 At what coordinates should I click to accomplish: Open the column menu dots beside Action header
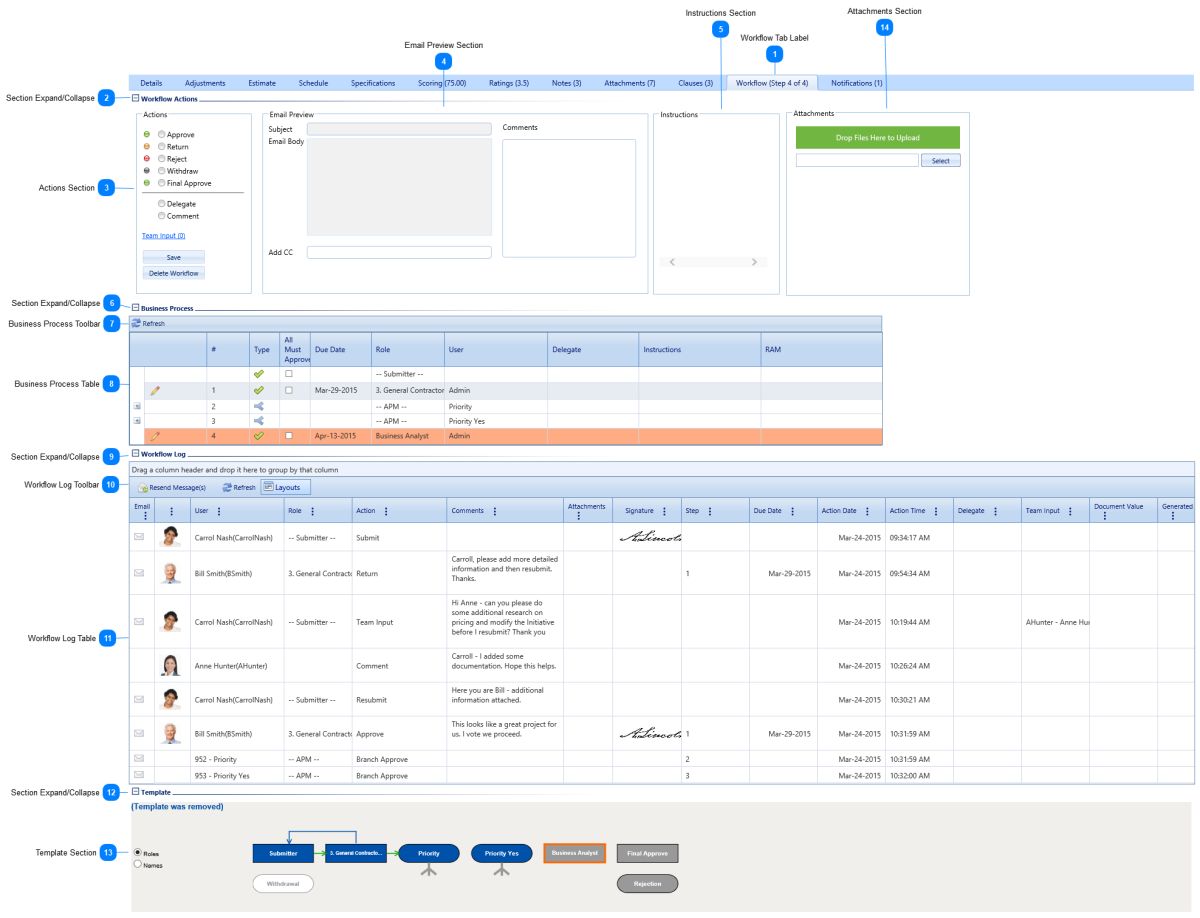tap(387, 511)
